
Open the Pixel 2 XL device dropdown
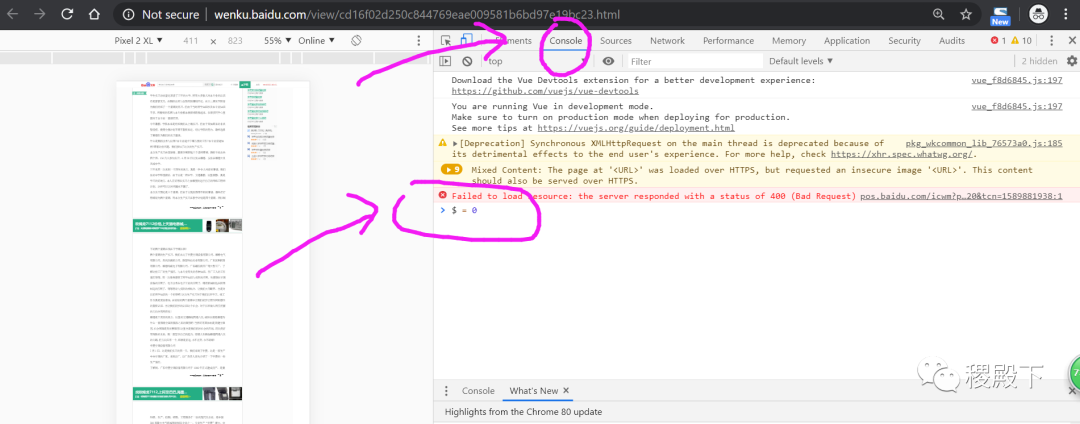click(x=138, y=41)
